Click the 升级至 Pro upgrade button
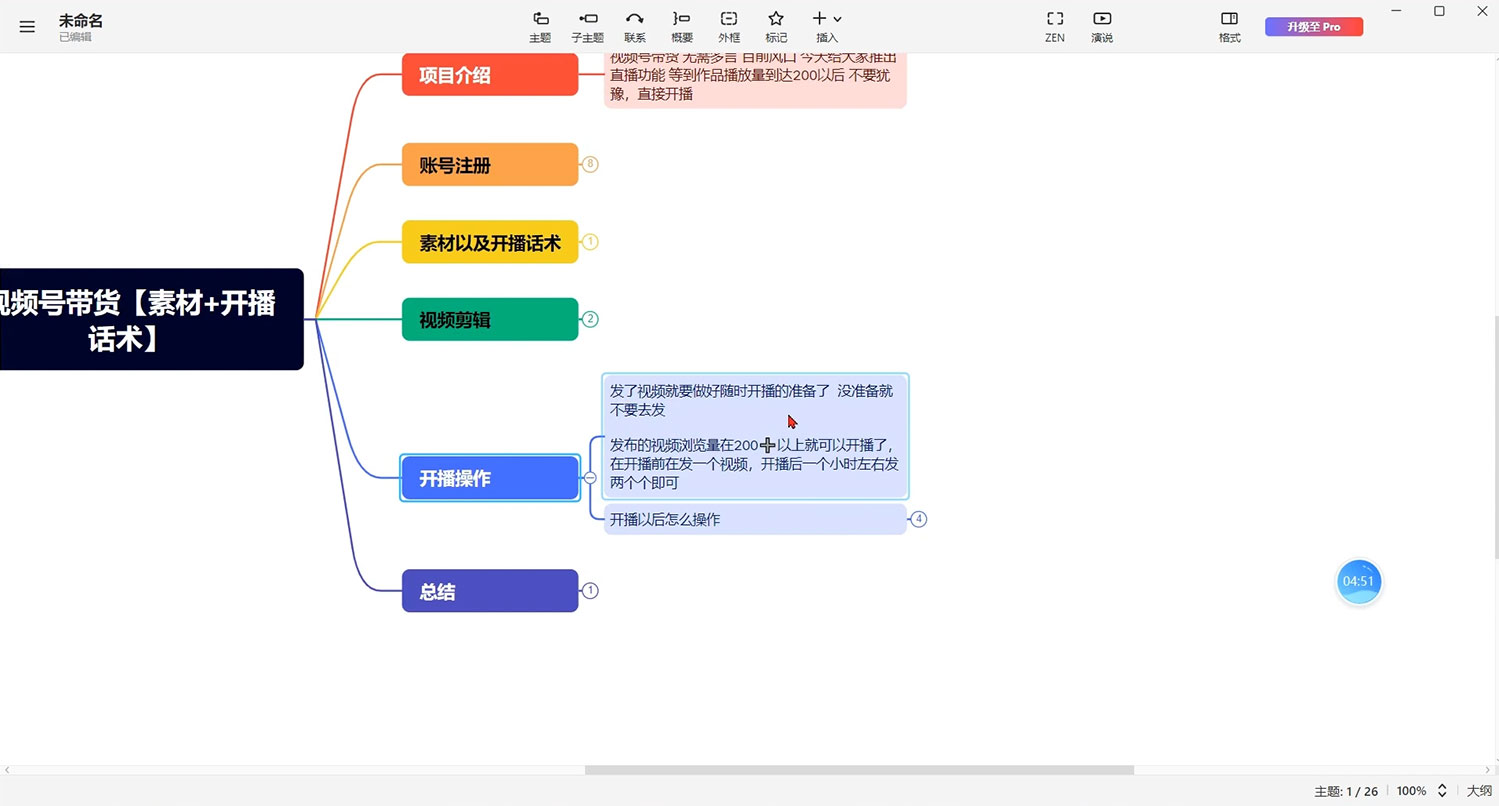Viewport: 1499px width, 806px height. (1313, 27)
